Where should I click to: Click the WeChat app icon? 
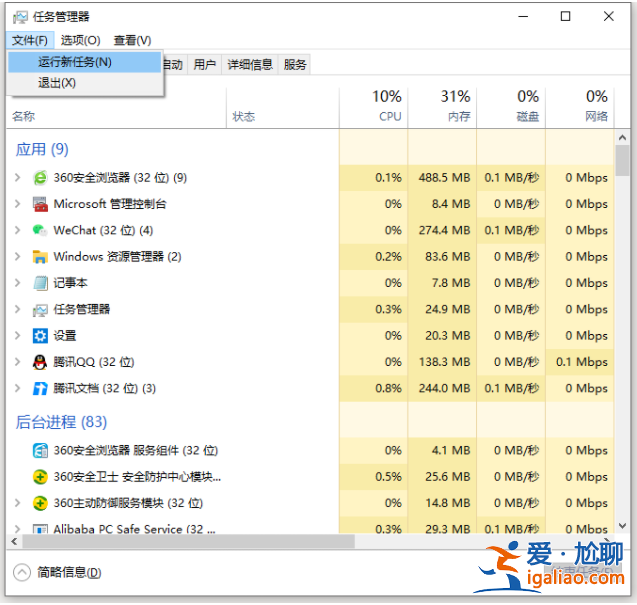pyautogui.click(x=40, y=231)
